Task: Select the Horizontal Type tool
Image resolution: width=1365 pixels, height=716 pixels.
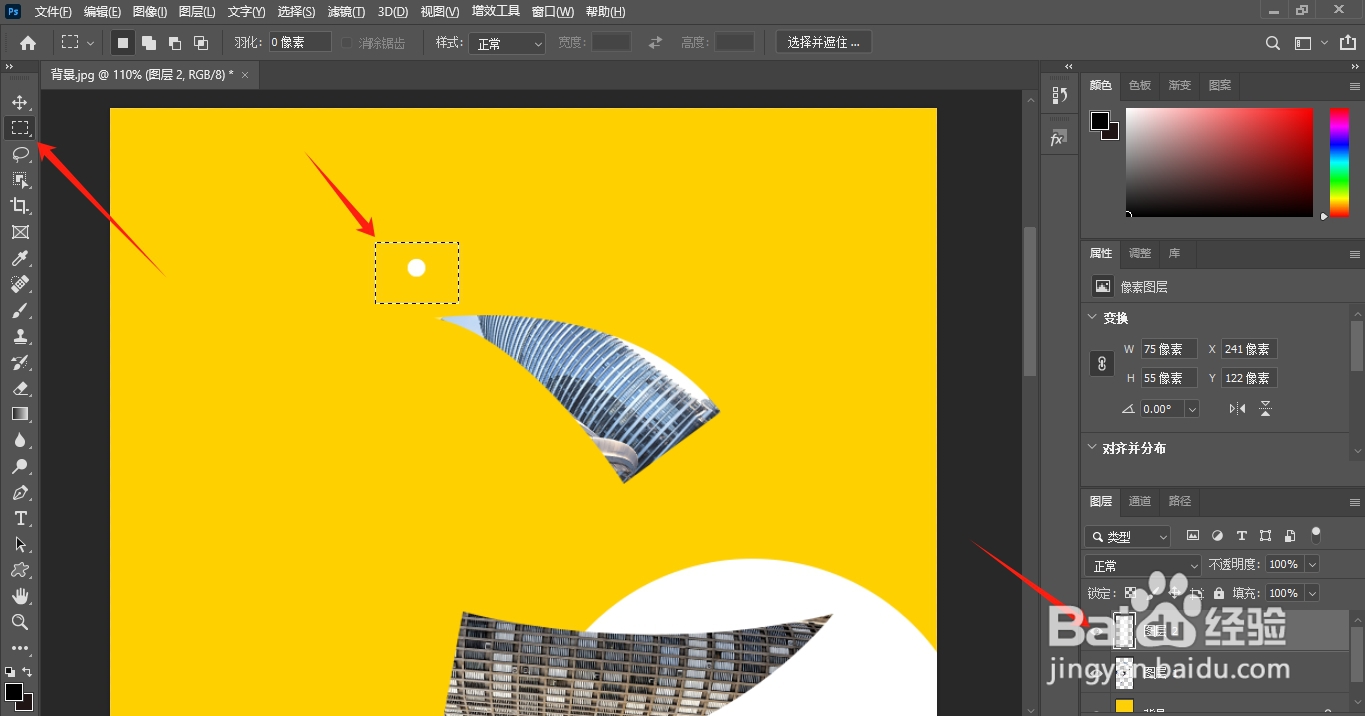Action: (x=20, y=518)
